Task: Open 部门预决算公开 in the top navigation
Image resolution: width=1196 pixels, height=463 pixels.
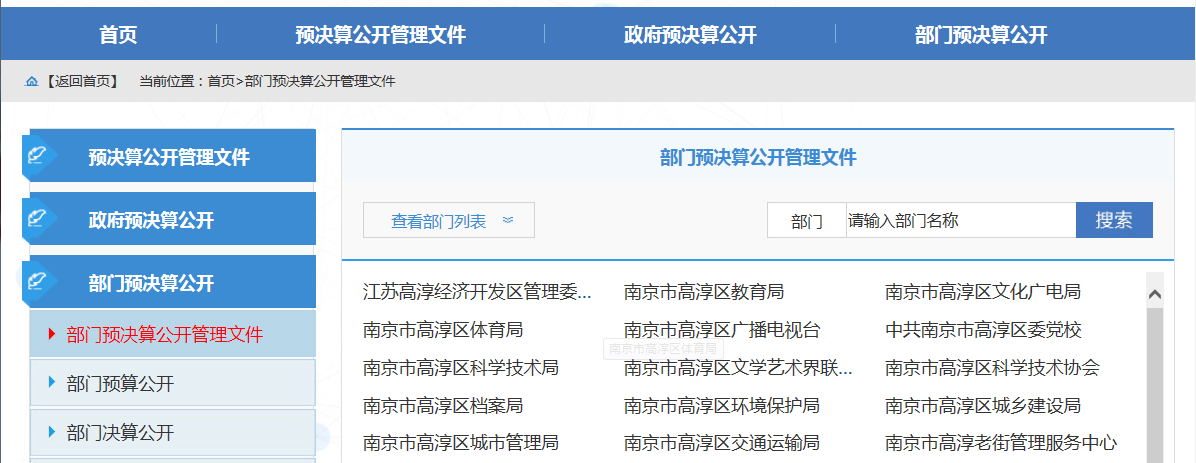Action: click(981, 35)
